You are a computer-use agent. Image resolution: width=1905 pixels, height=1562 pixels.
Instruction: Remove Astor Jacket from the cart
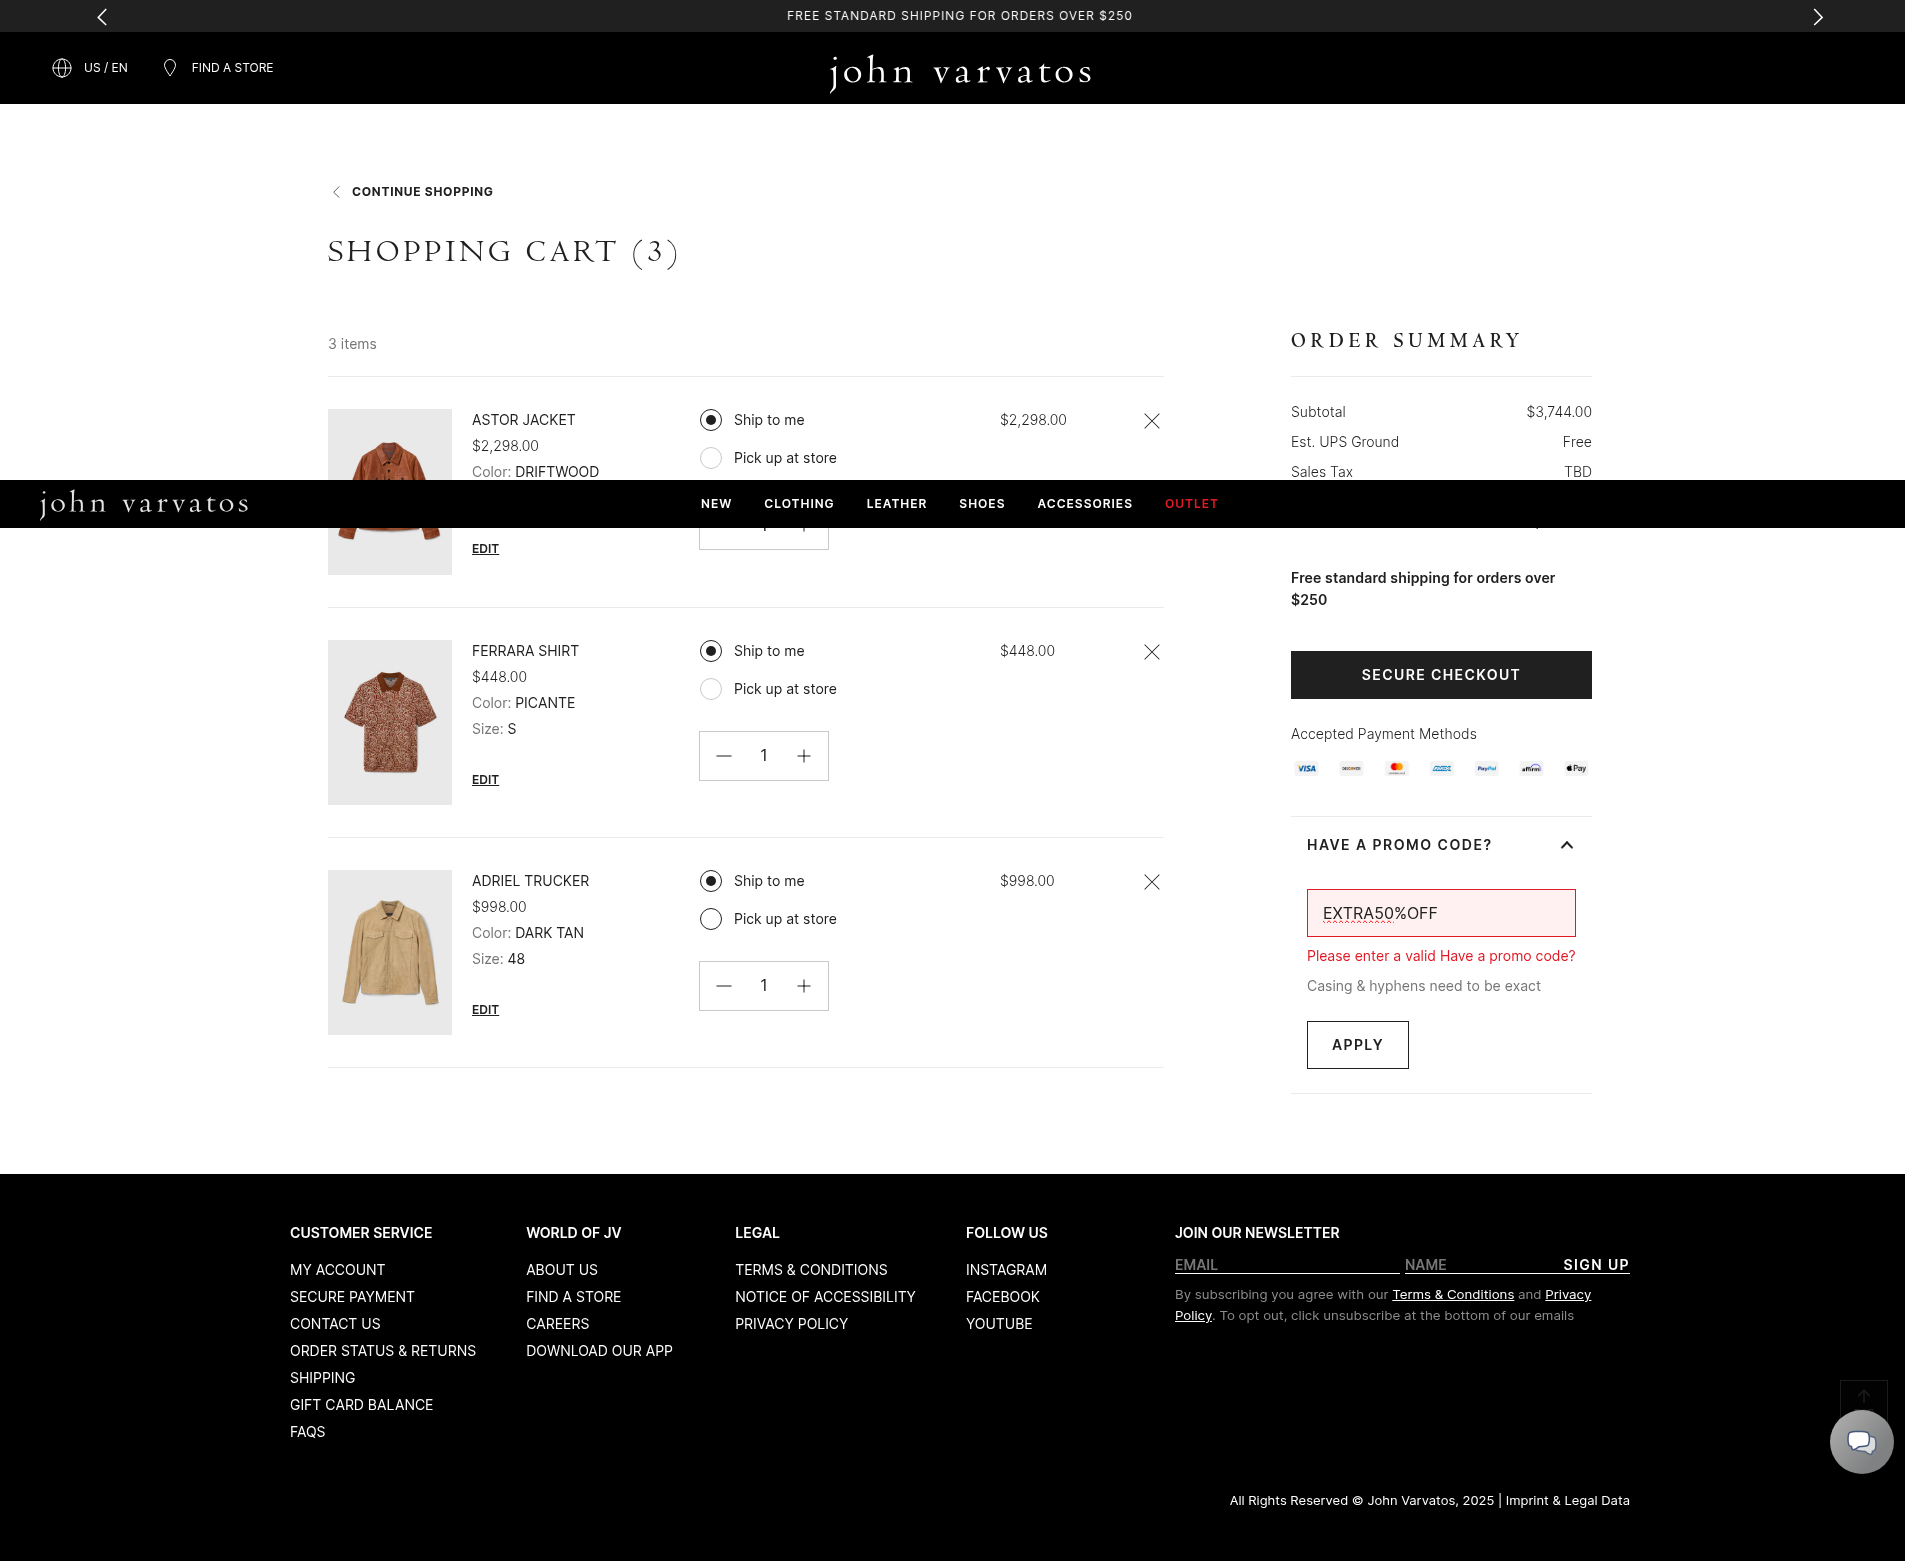click(x=1152, y=421)
